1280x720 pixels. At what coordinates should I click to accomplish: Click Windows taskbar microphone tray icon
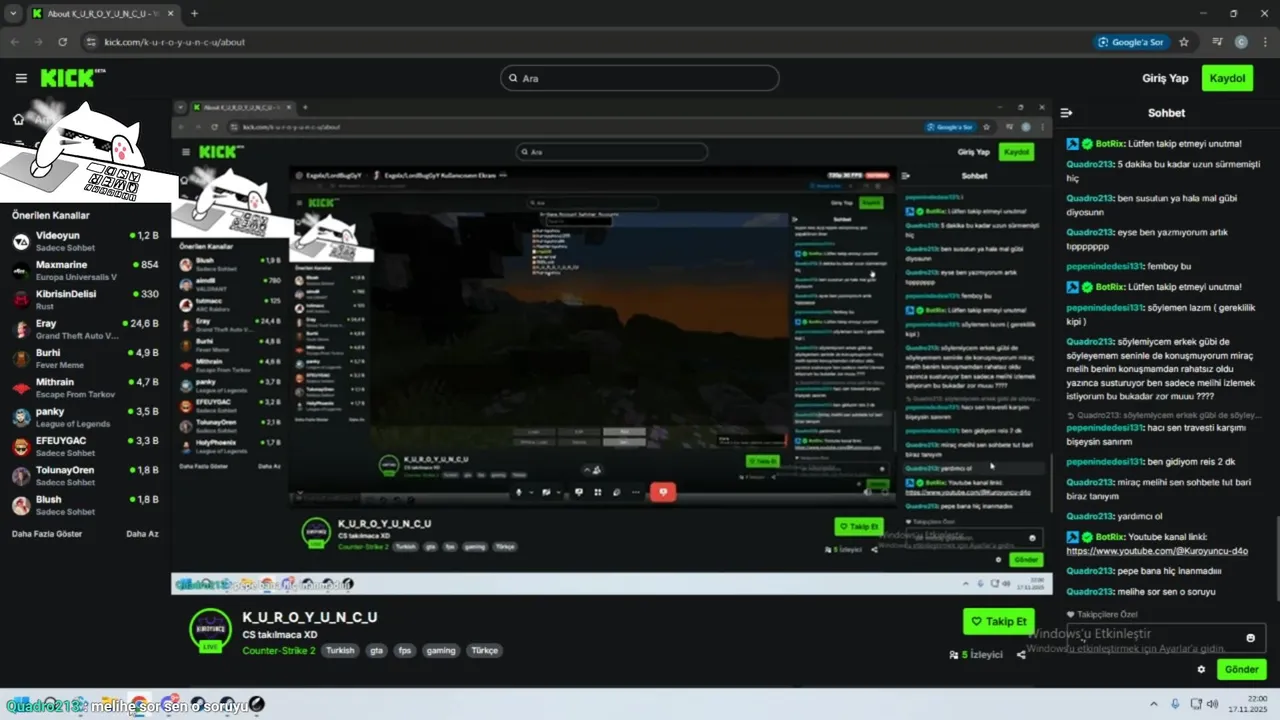(x=1175, y=704)
